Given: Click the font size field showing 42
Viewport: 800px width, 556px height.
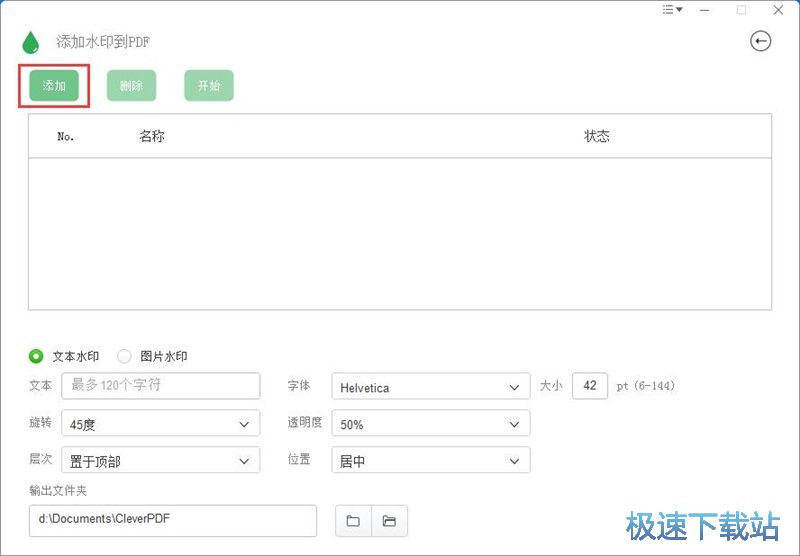Looking at the screenshot, I should point(590,386).
